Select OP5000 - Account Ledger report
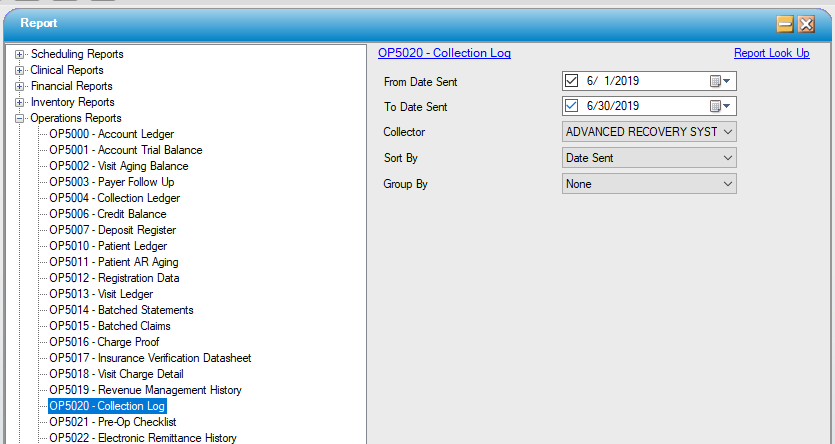This screenshot has width=835, height=444. click(x=111, y=134)
